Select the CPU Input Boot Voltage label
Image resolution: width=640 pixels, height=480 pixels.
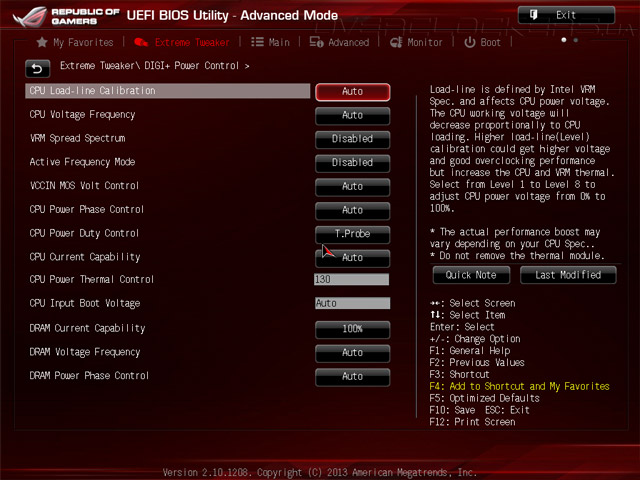(x=85, y=304)
